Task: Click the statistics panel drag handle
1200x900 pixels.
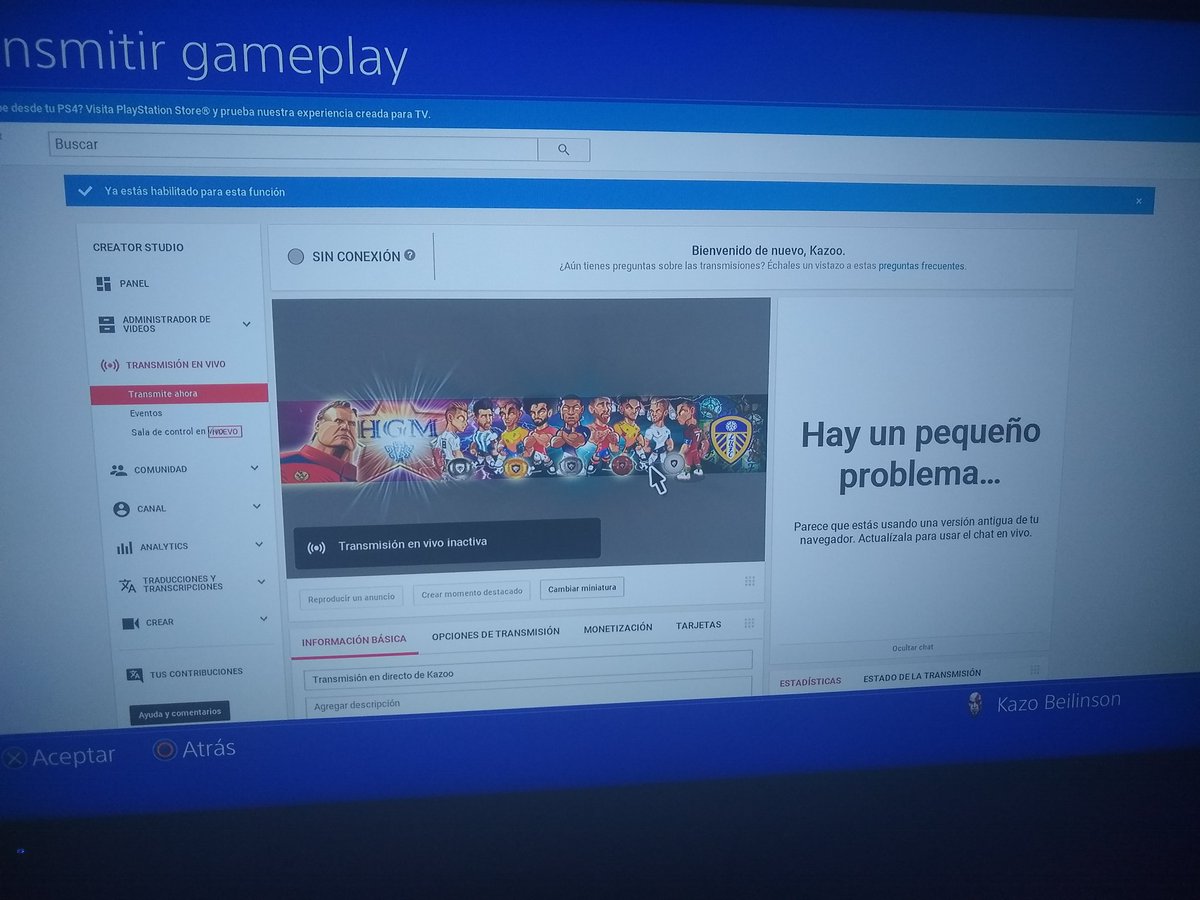Action: (x=1034, y=670)
